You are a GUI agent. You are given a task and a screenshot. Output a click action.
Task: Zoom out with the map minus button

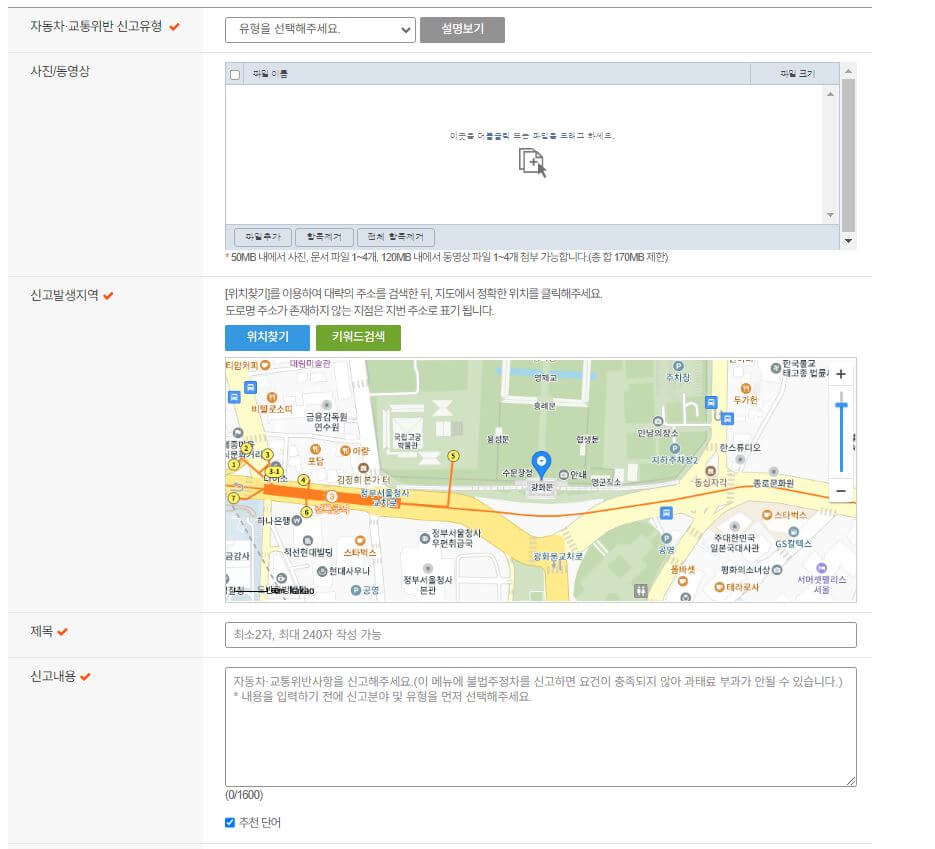click(841, 491)
